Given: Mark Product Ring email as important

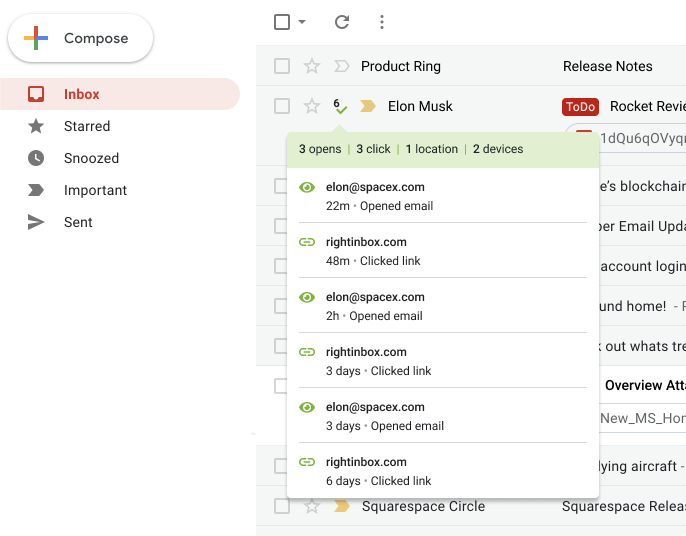Looking at the screenshot, I should tap(342, 66).
